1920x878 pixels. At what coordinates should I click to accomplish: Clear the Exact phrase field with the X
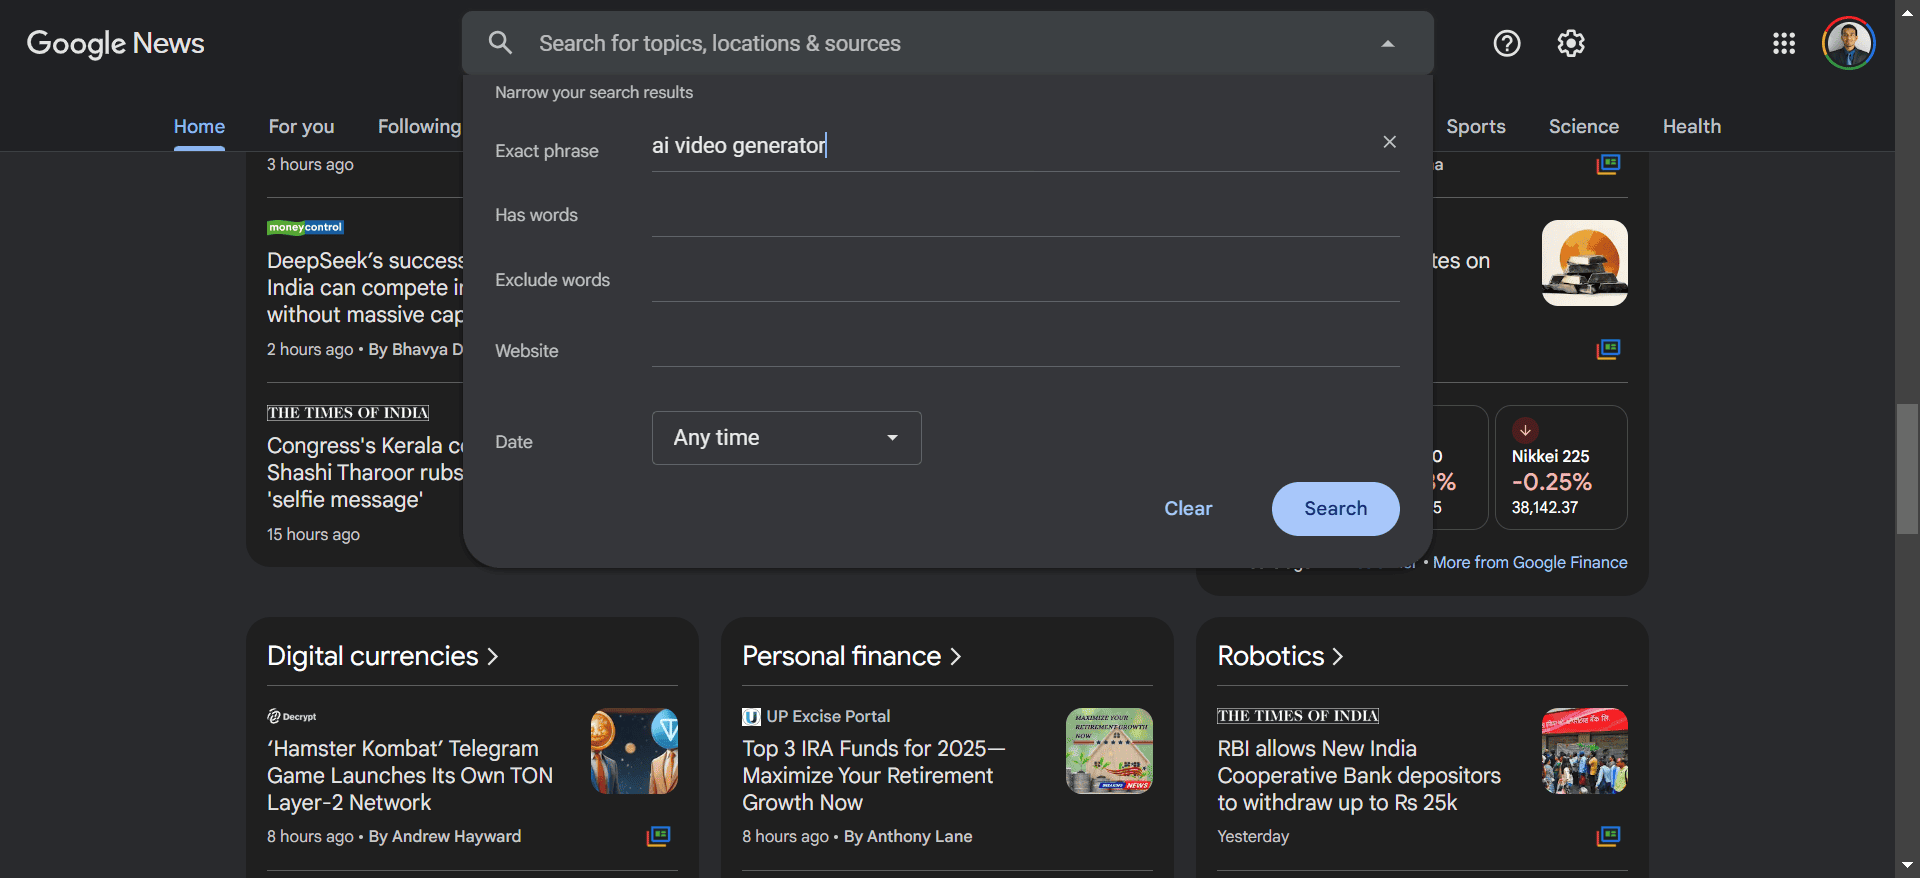click(1389, 142)
